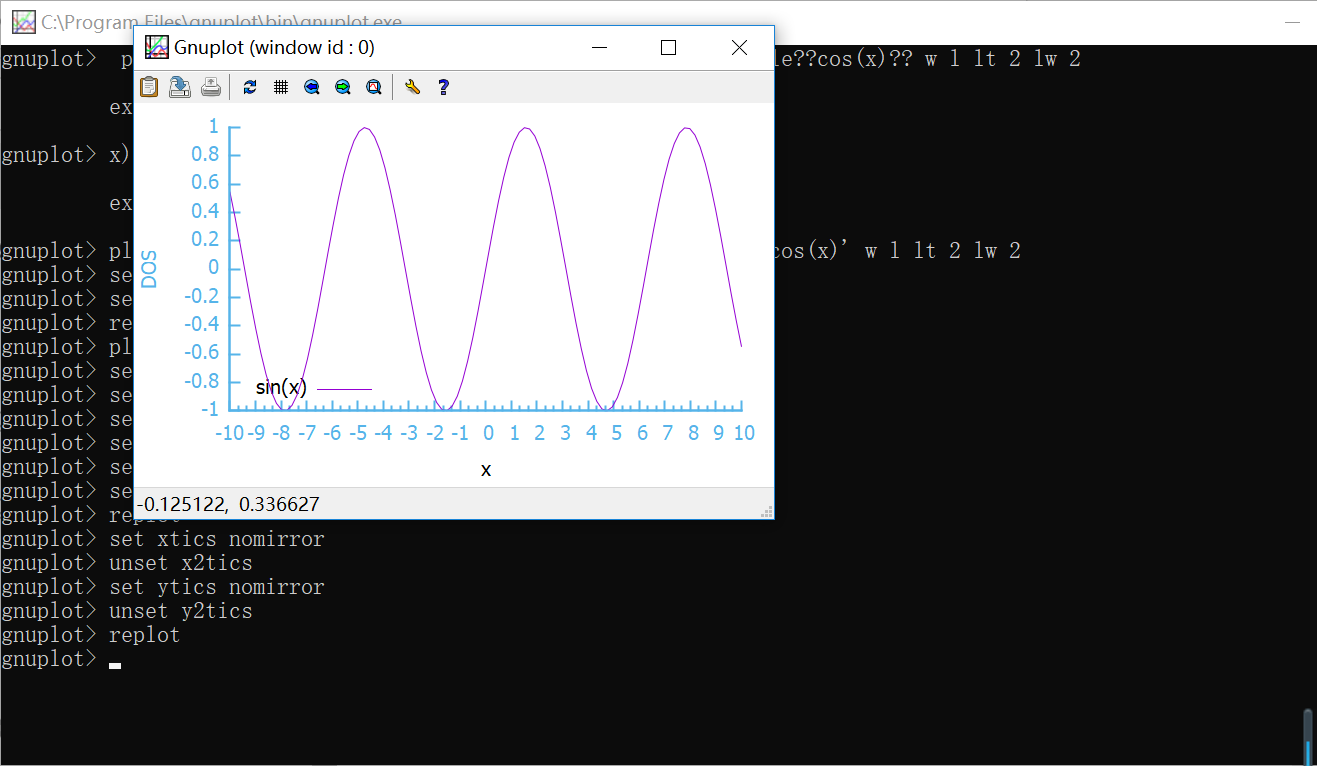This screenshot has width=1317, height=766.
Task: Open help with the question mark icon
Action: 444,87
